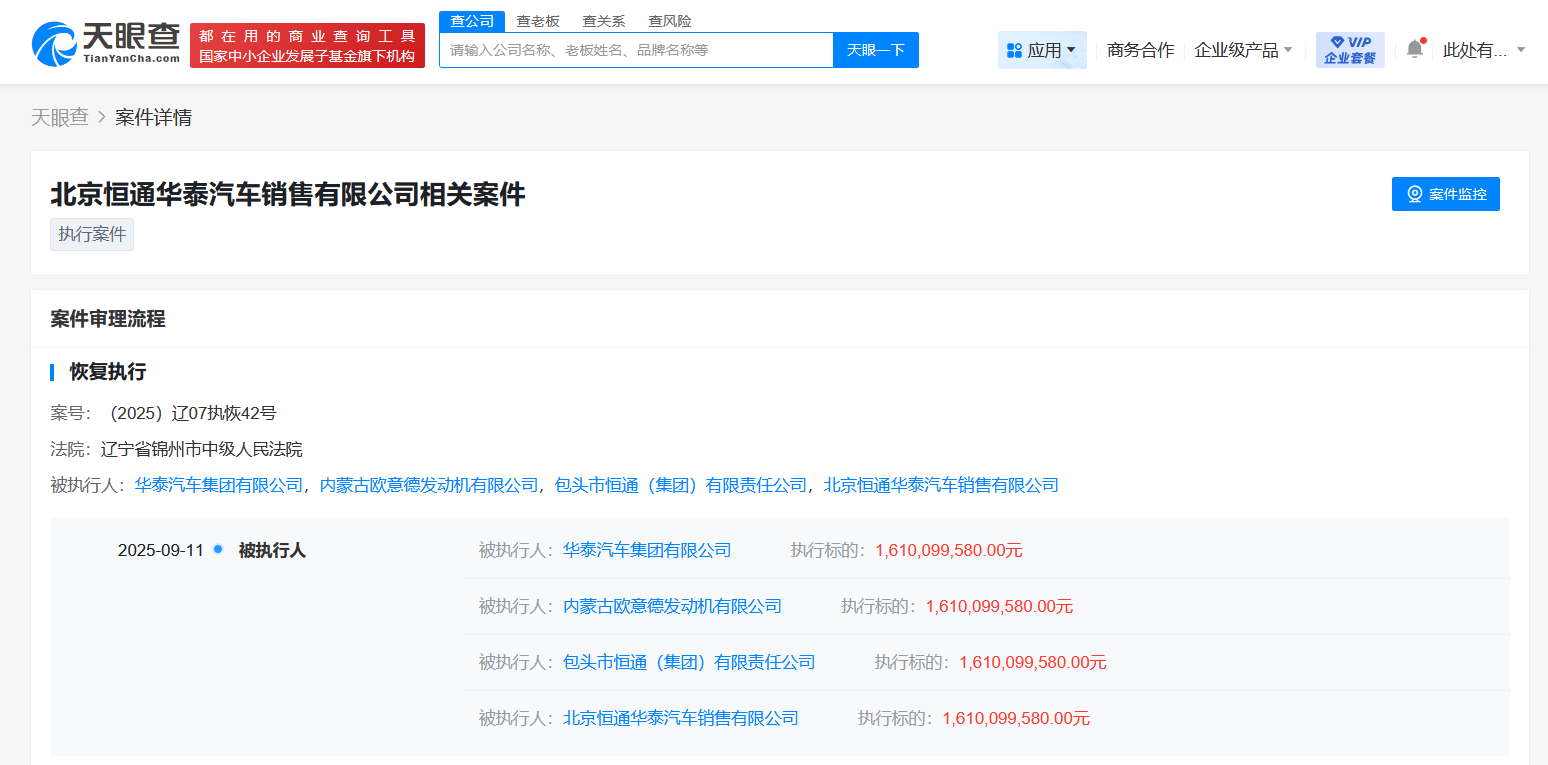Open 内蒙古欧意德发动机有限公司 in the 被执行人 header line
Image resolution: width=1548 pixels, height=765 pixels.
(x=429, y=485)
